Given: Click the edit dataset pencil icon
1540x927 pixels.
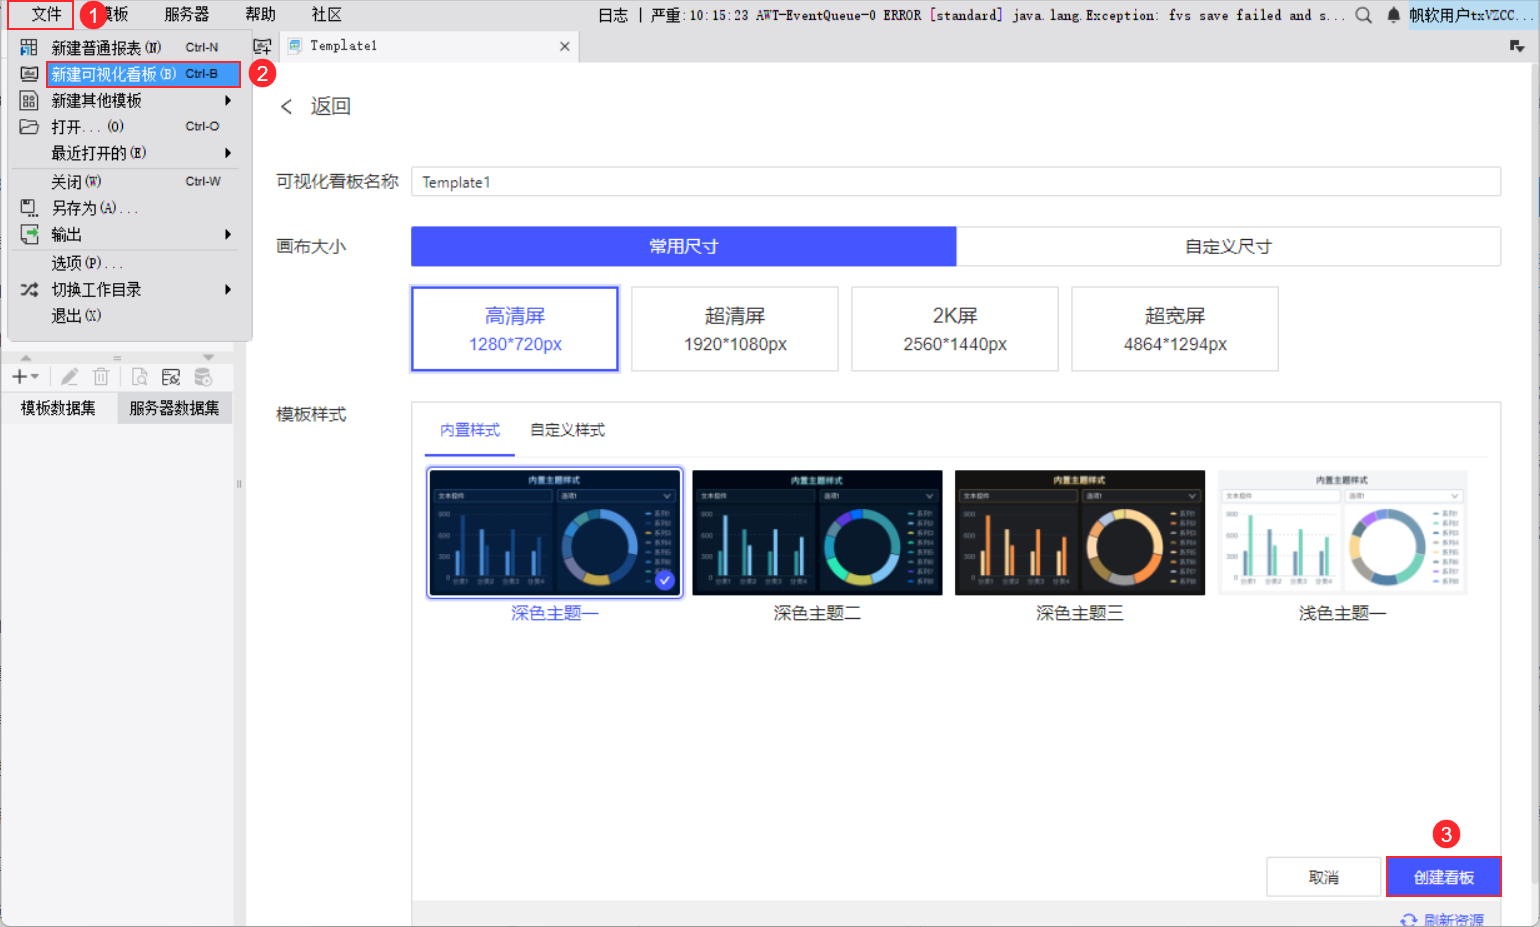Looking at the screenshot, I should 68,376.
